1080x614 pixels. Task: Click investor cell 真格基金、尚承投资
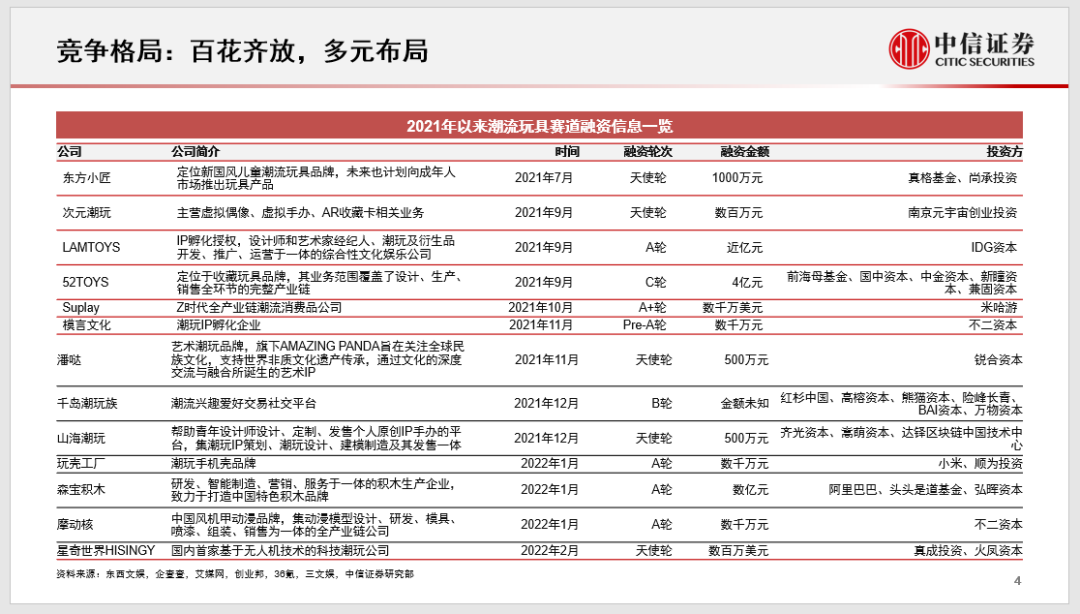962,178
